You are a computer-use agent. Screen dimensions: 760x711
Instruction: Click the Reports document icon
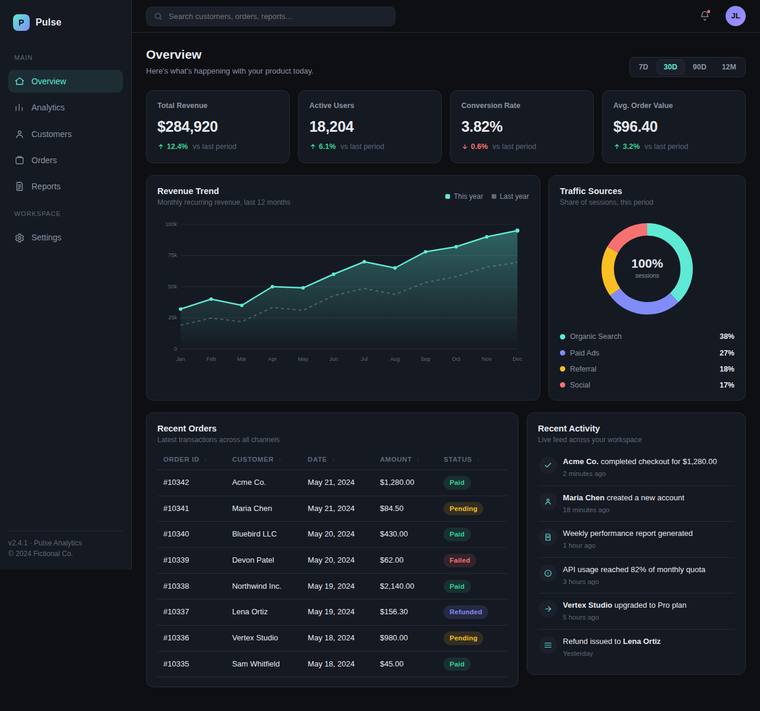(19, 187)
